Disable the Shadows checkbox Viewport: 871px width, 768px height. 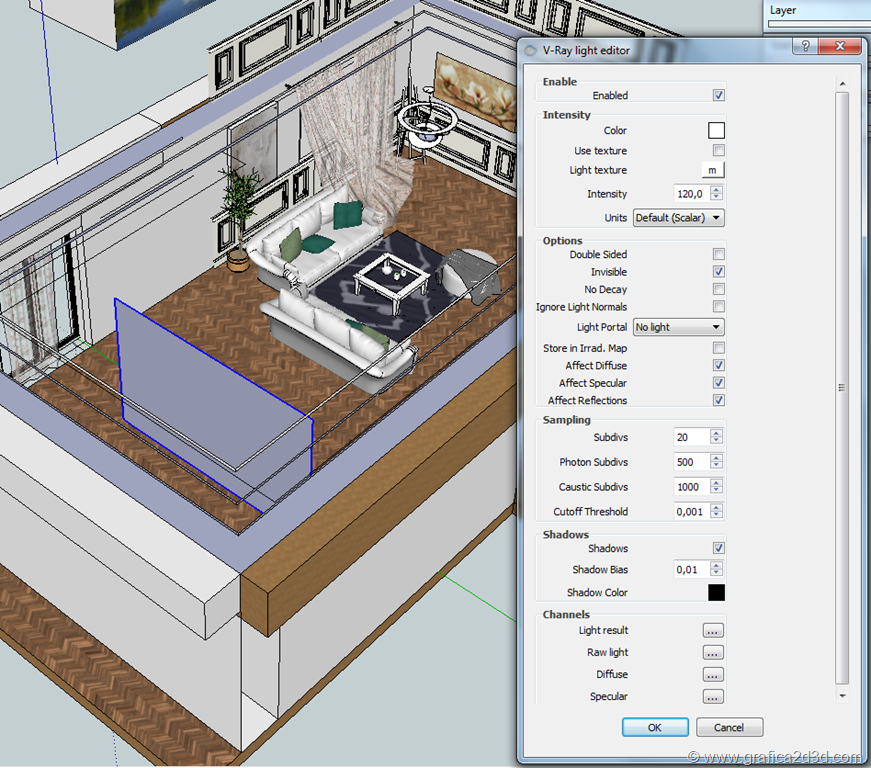pyautogui.click(x=718, y=549)
